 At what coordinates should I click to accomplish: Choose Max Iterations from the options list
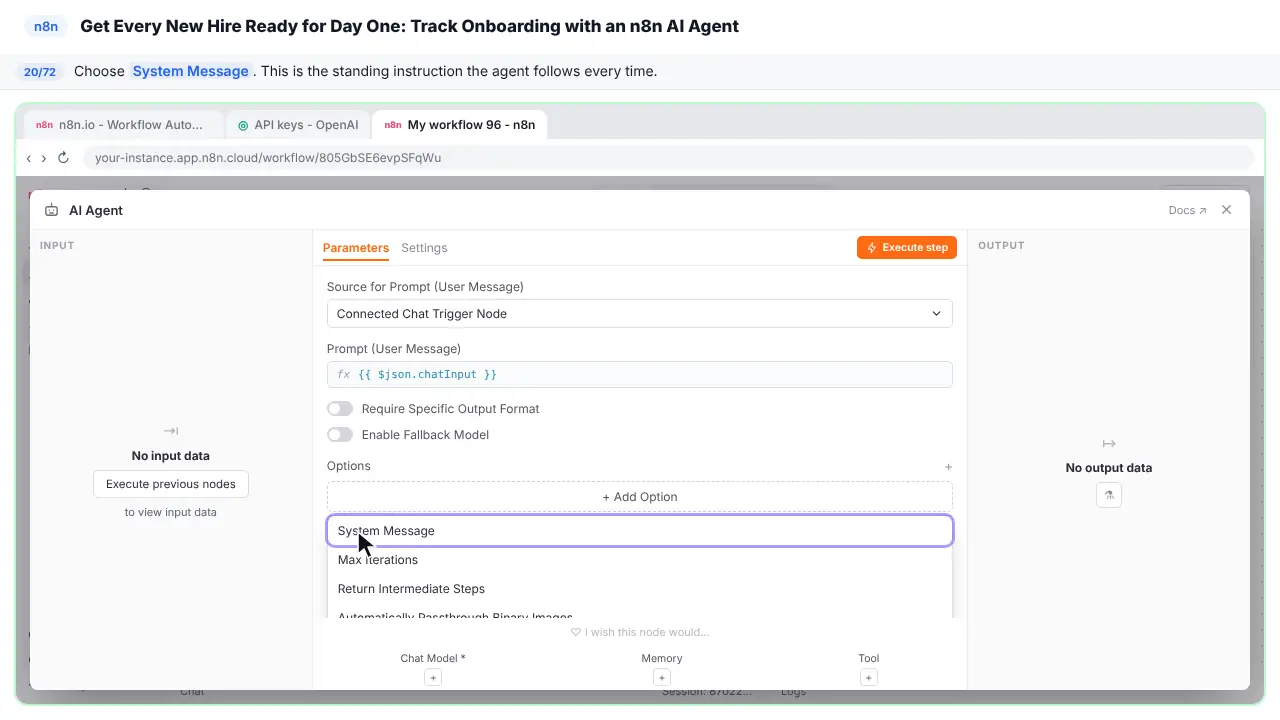(640, 560)
